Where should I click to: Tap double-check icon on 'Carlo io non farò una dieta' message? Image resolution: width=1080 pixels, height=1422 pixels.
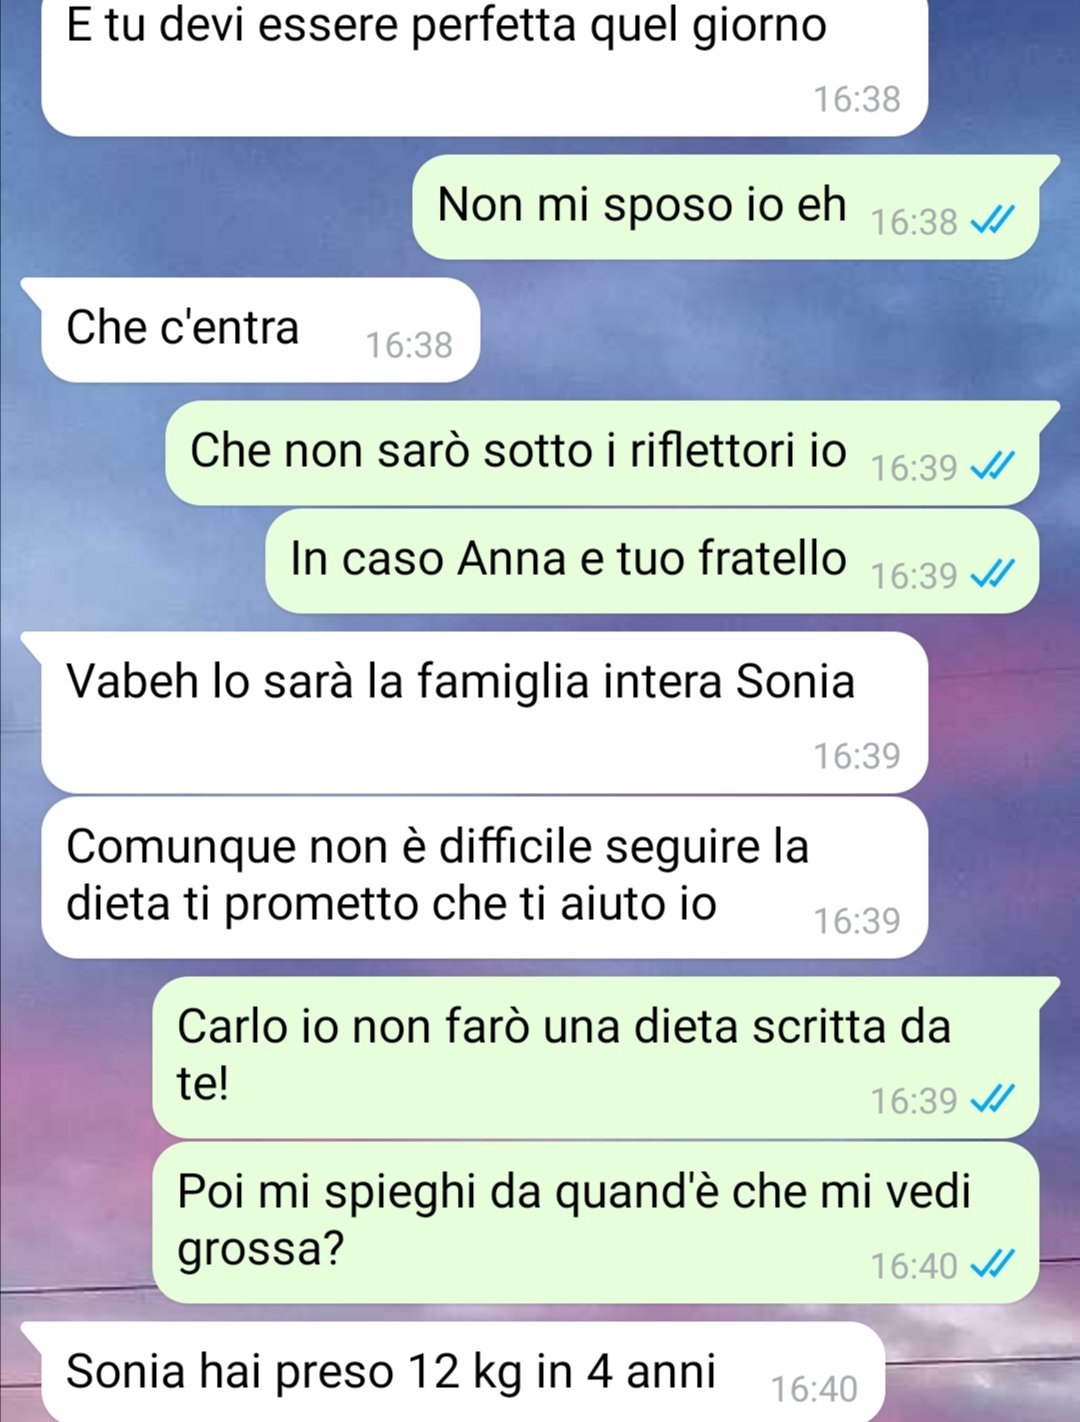point(993,1098)
